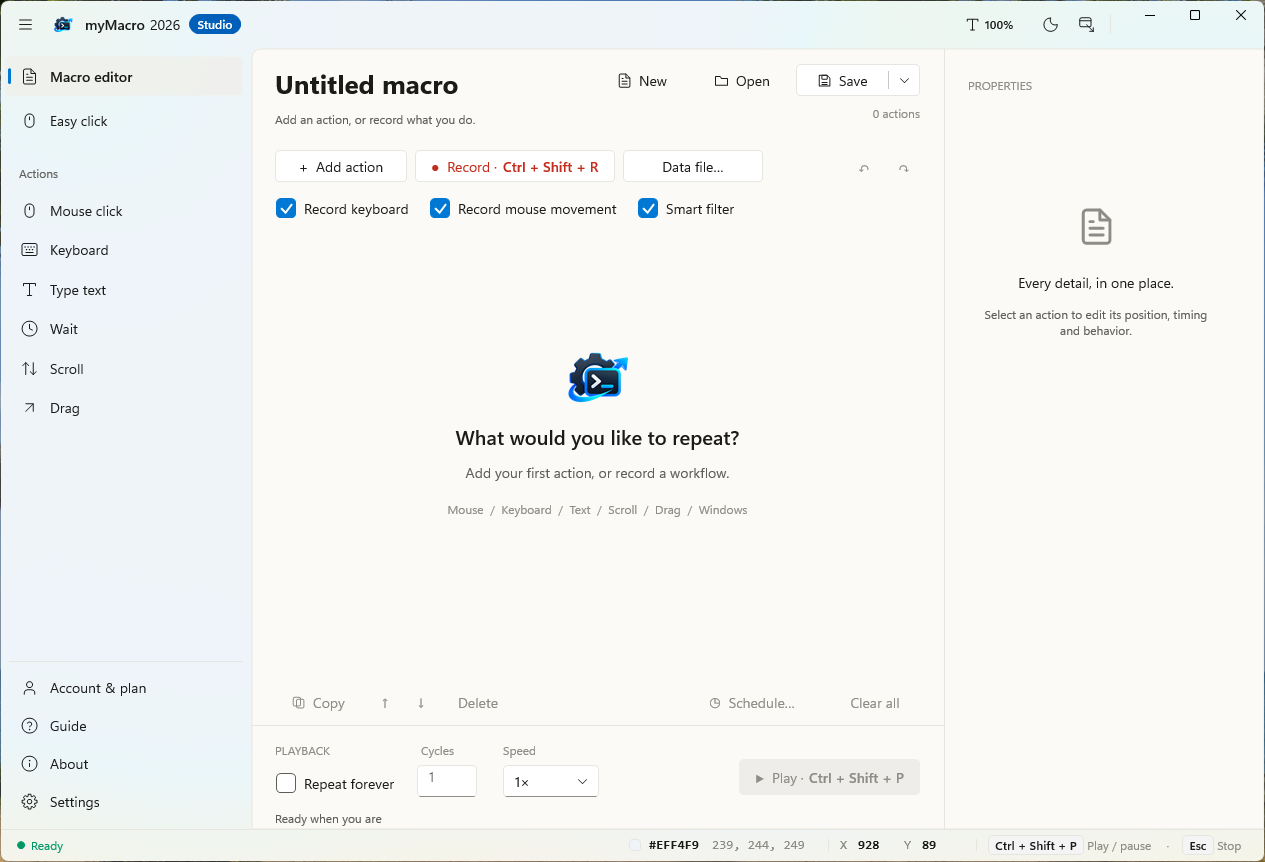This screenshot has width=1265, height=862.
Task: Save the macro
Action: [843, 81]
